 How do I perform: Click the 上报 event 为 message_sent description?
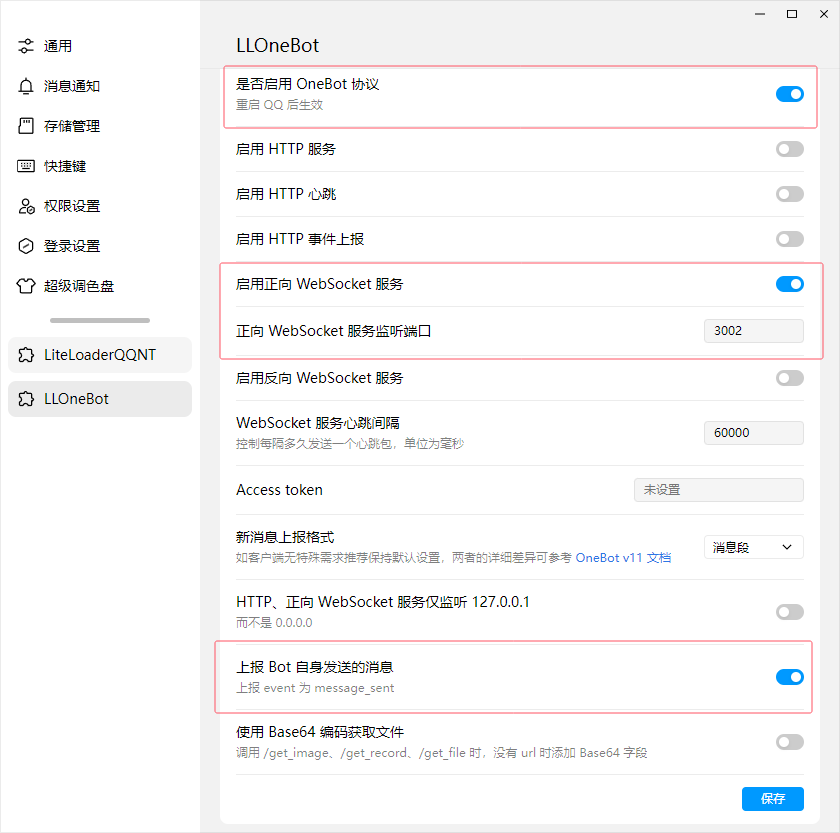point(315,688)
